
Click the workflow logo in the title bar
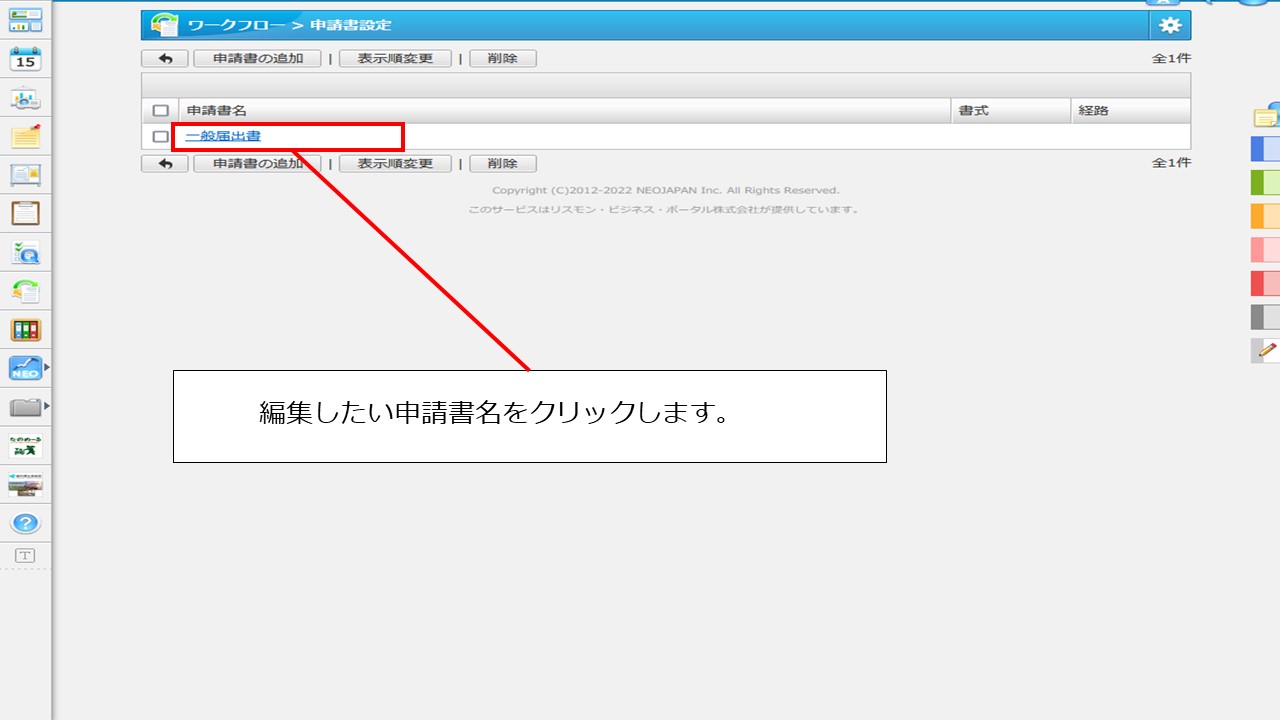165,25
